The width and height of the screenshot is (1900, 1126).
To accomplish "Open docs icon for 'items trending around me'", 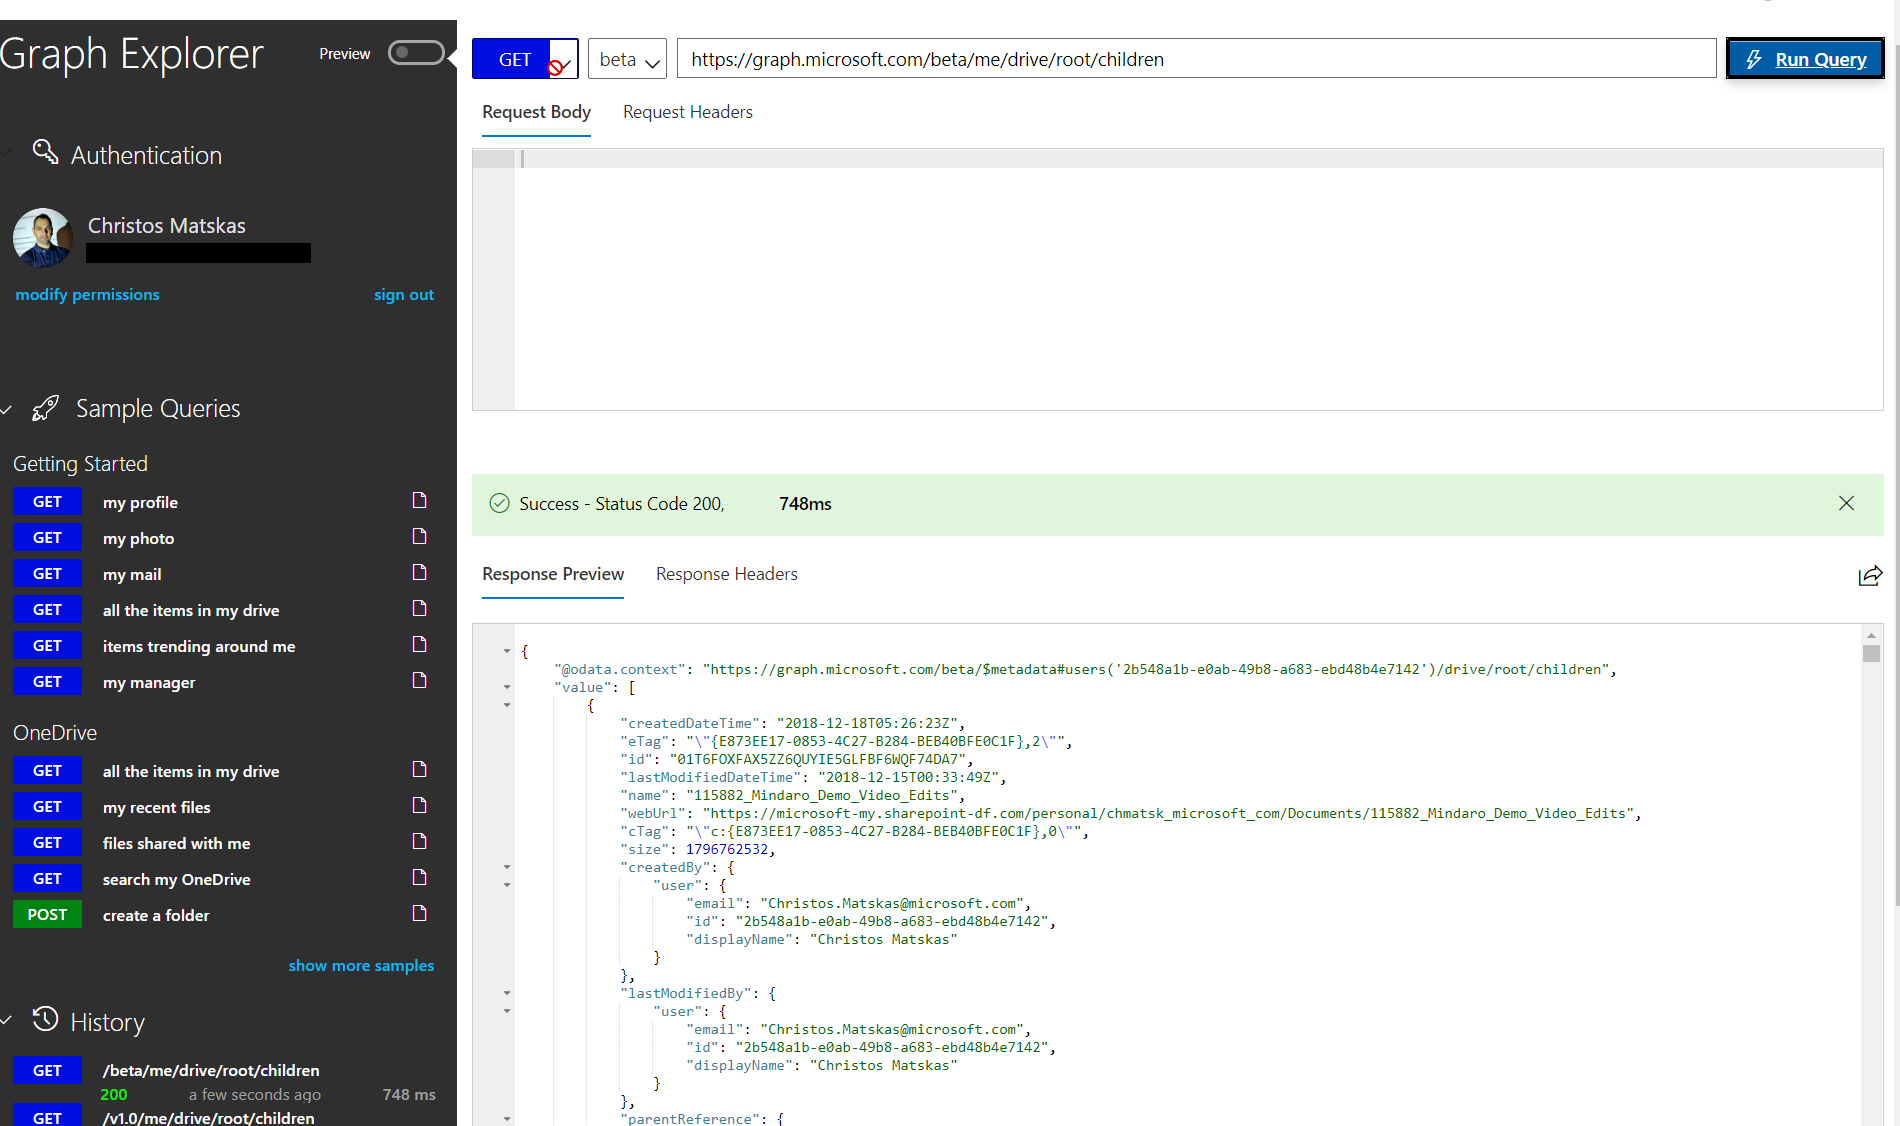I will click(x=420, y=644).
